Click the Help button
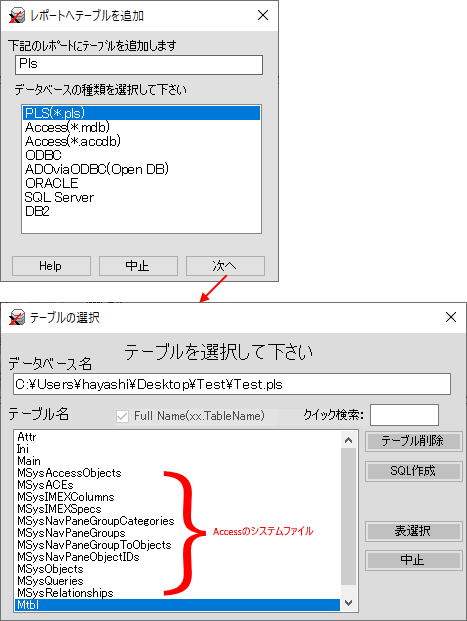Screen dimensions: 467x621 coord(51,266)
